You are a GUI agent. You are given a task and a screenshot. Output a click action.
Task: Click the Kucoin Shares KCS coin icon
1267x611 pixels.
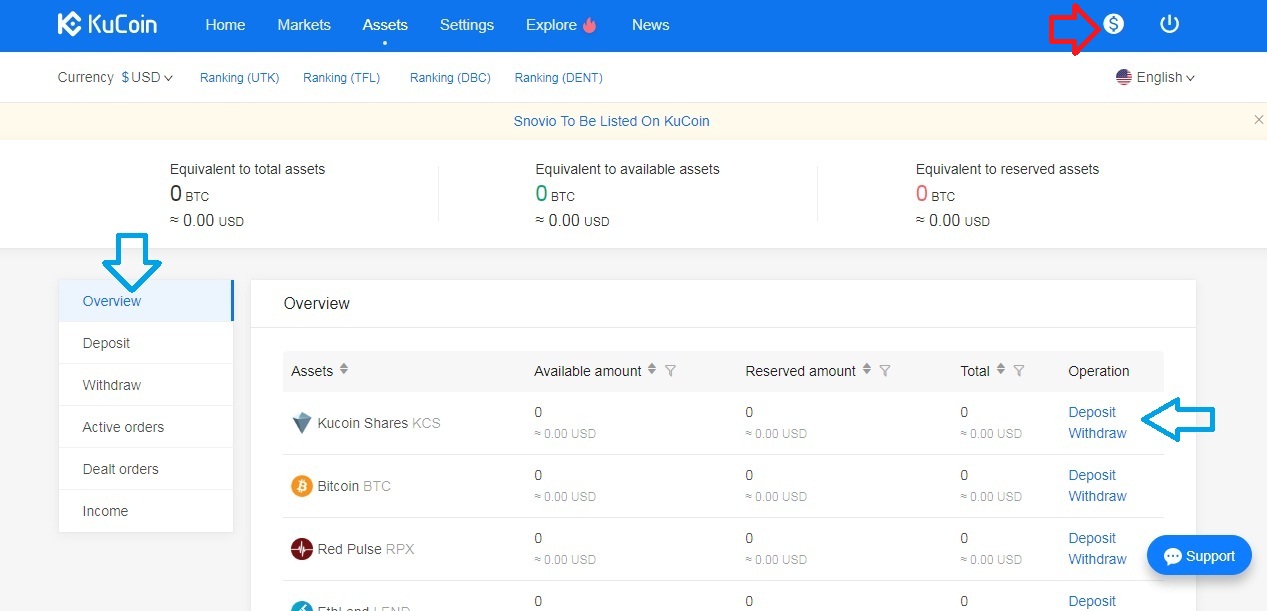pos(301,423)
